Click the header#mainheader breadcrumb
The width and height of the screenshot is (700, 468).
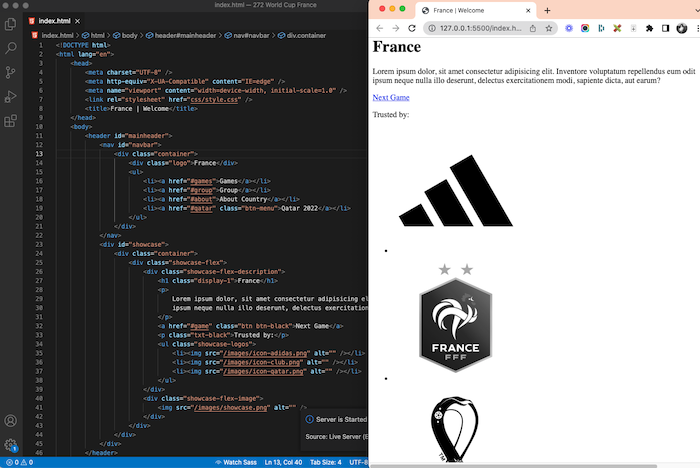[x=181, y=35]
